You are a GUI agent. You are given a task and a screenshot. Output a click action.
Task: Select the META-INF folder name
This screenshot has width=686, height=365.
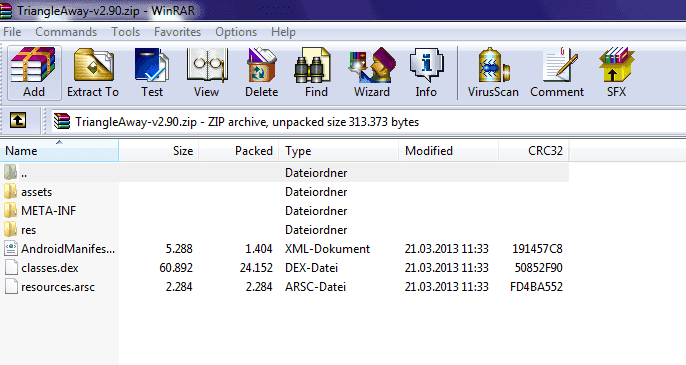(x=49, y=211)
